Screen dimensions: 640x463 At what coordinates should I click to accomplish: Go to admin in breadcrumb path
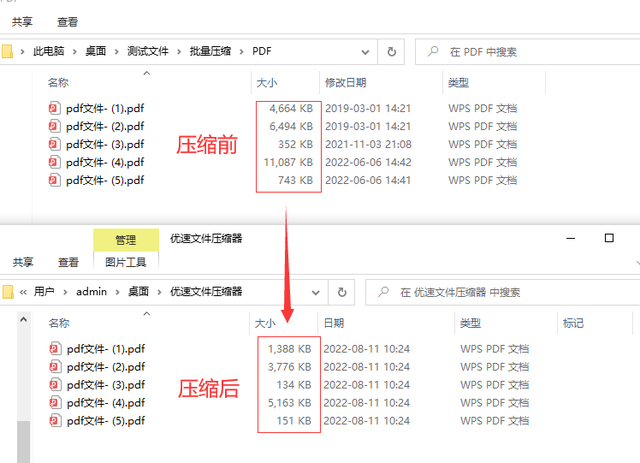pos(91,292)
